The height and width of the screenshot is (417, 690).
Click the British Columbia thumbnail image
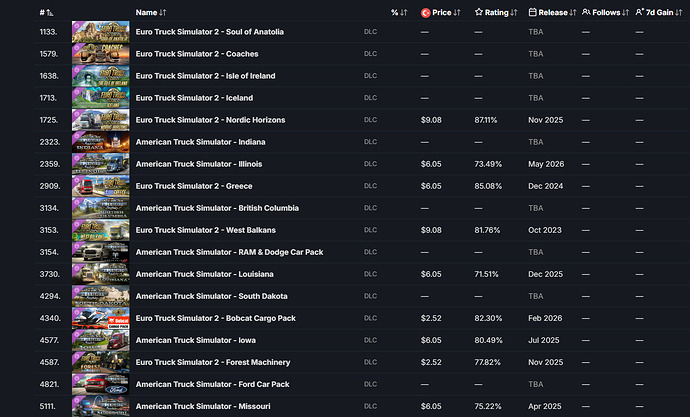101,208
